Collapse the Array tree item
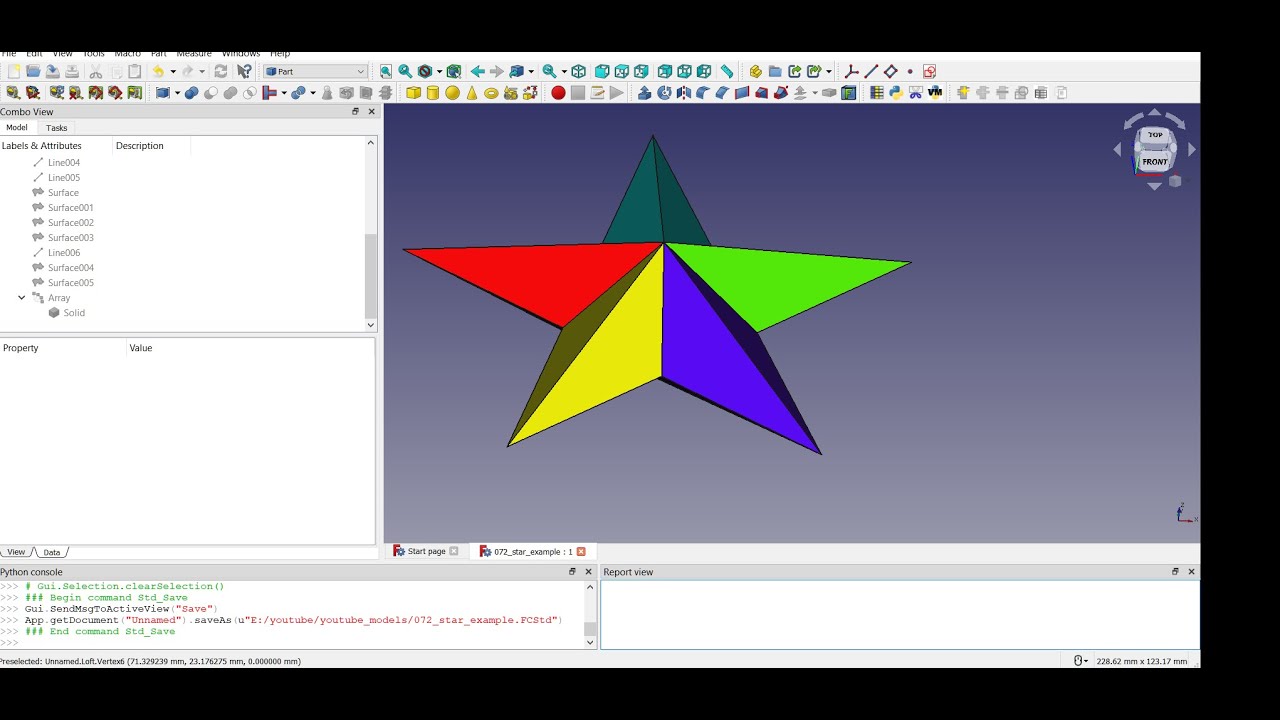This screenshot has height=720, width=1280. point(22,298)
